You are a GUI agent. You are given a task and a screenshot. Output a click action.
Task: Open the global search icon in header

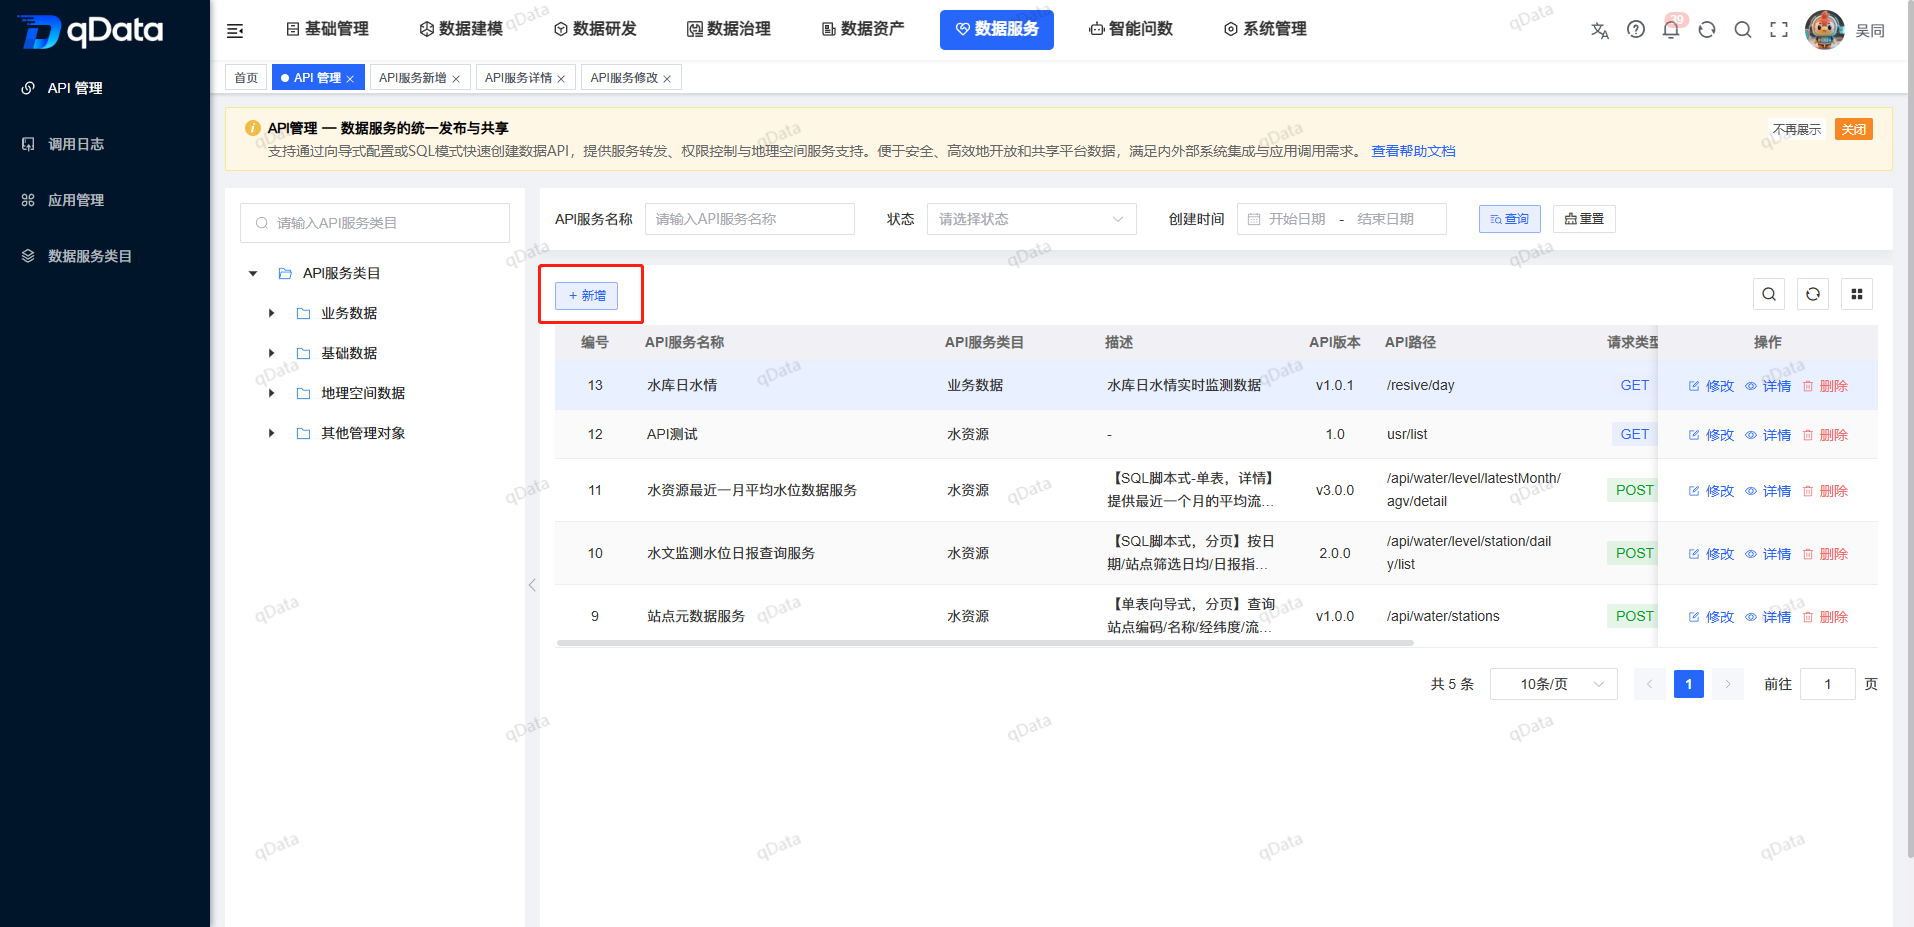(x=1743, y=30)
